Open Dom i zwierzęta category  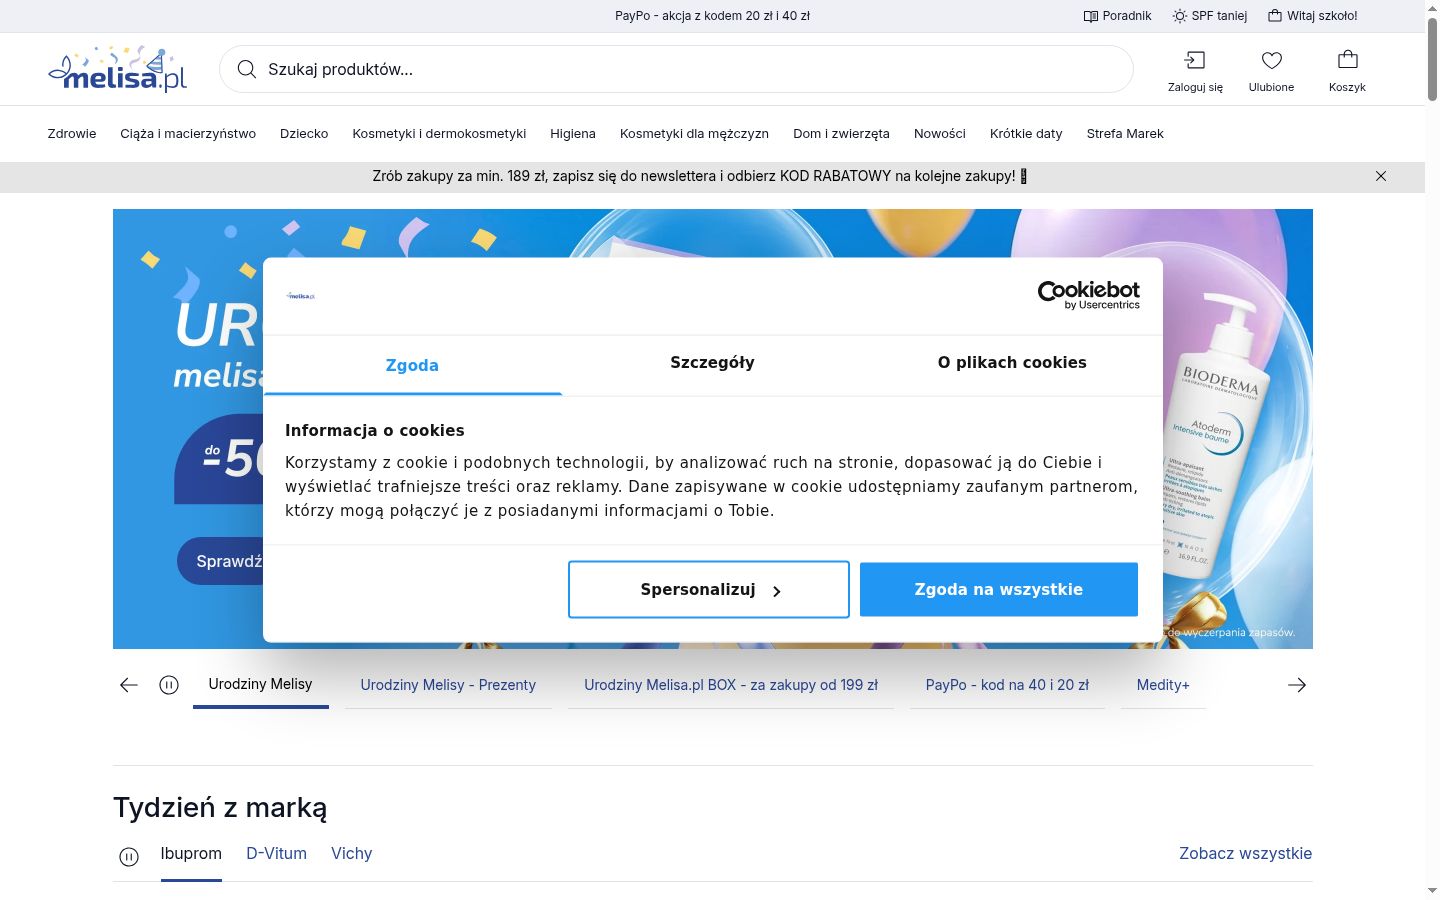(841, 133)
